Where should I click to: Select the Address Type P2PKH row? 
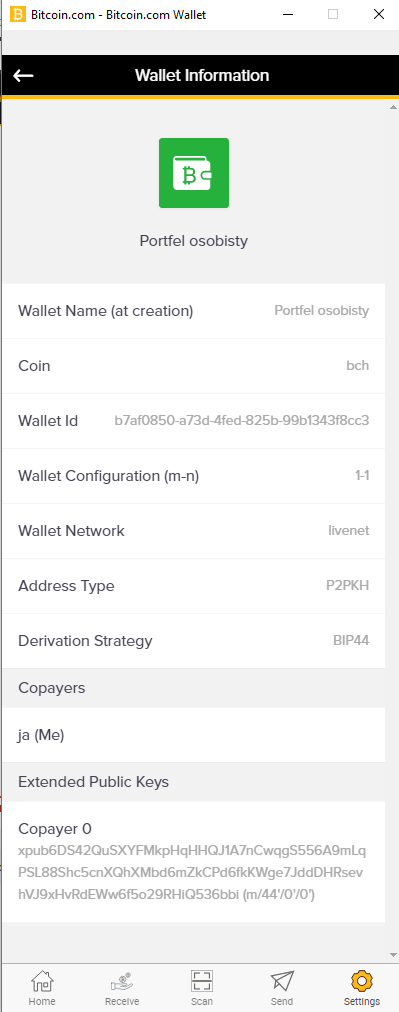pyautogui.click(x=194, y=586)
